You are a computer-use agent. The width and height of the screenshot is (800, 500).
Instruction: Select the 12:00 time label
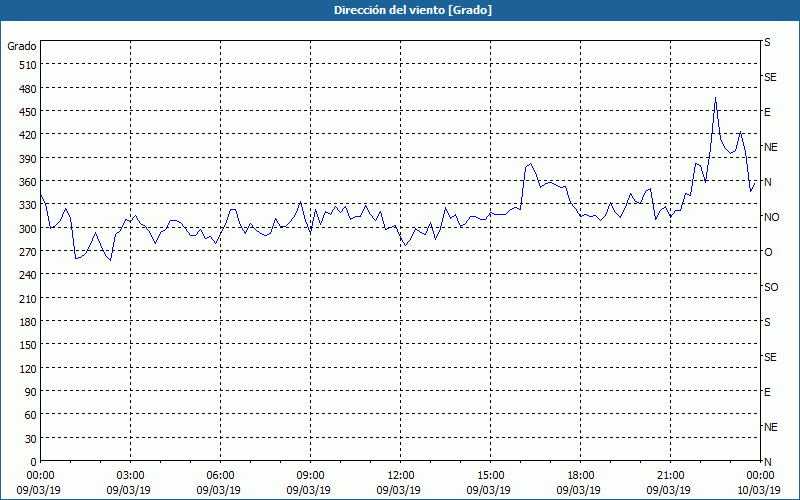(x=401, y=476)
